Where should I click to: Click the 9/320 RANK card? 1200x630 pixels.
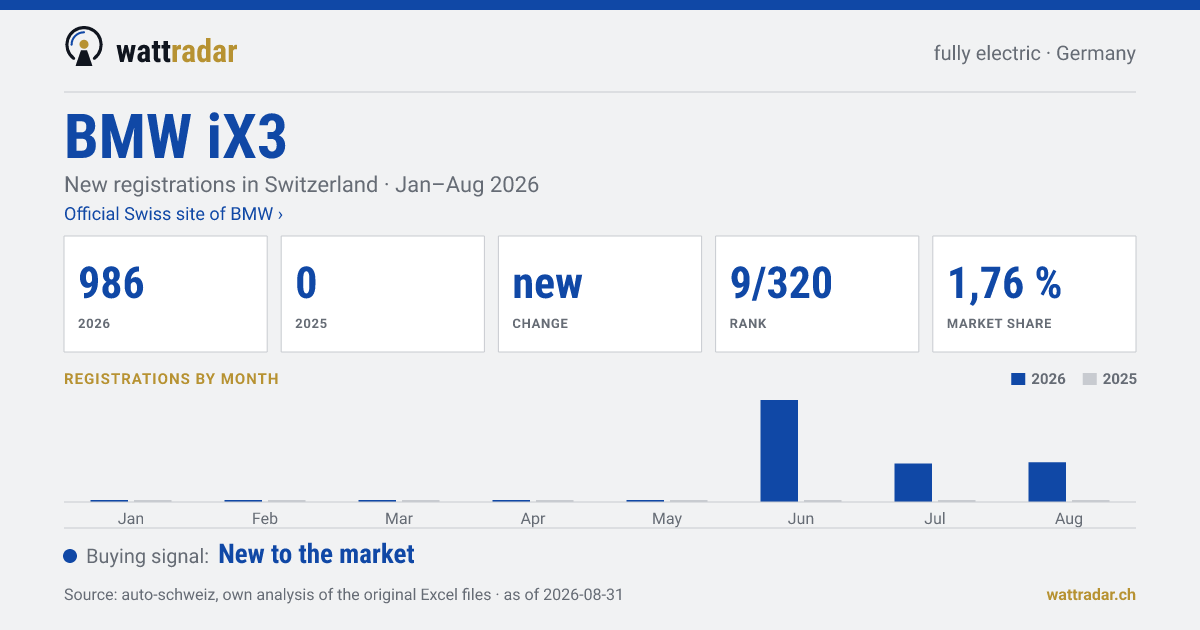tap(817, 294)
